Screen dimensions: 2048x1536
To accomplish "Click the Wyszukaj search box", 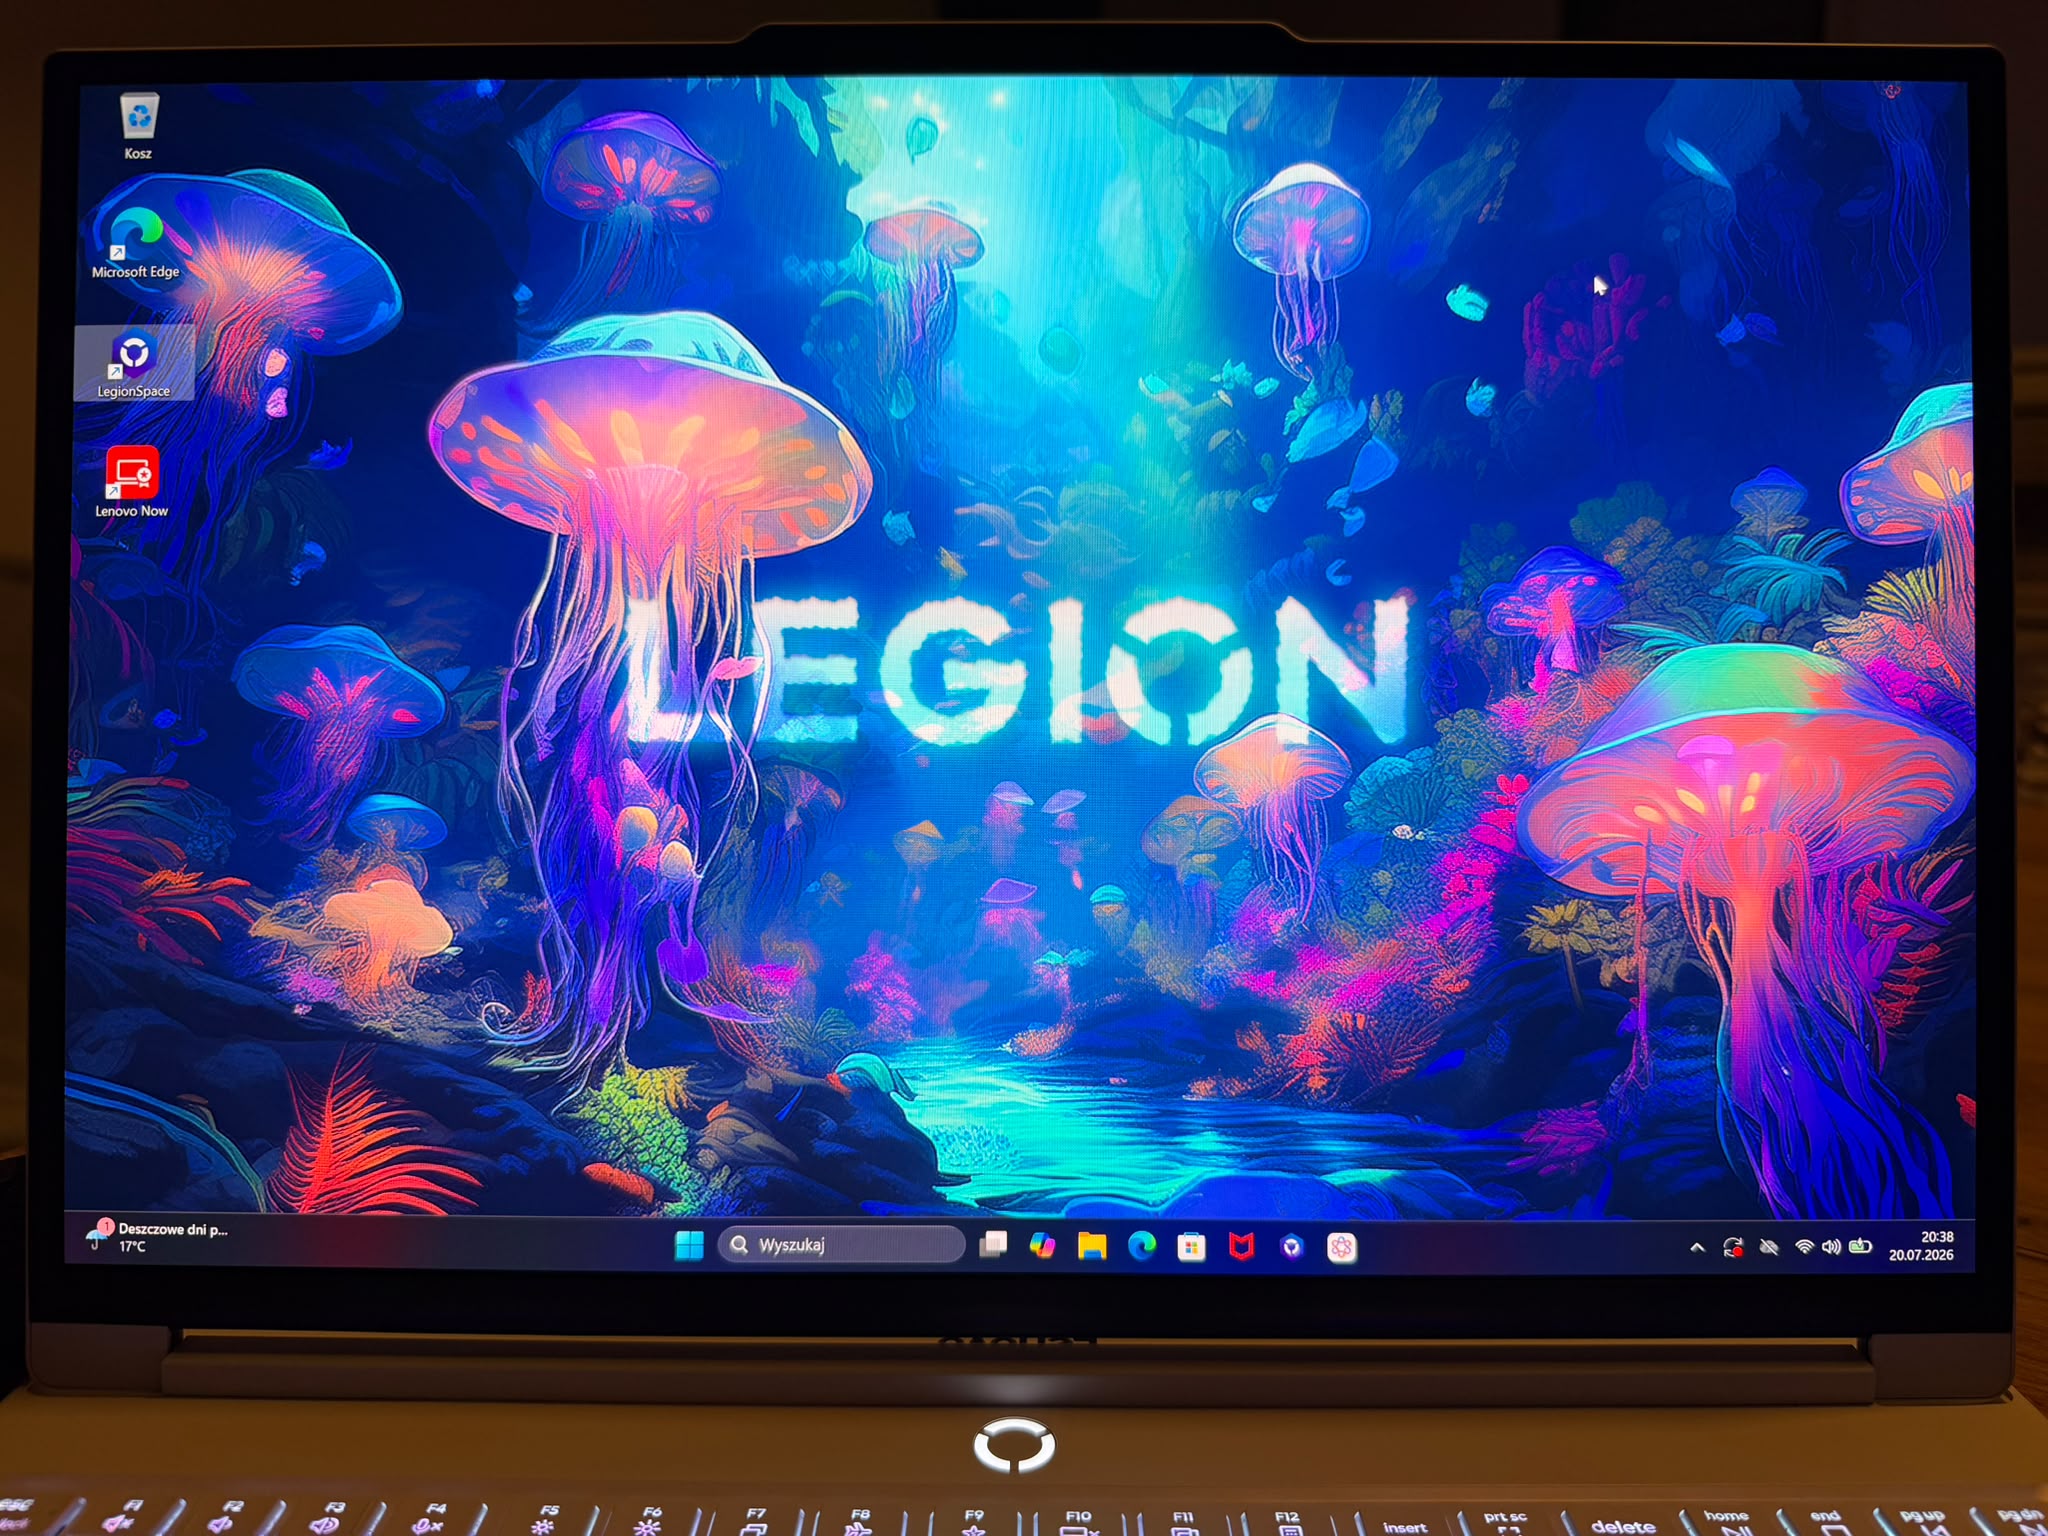I will [x=841, y=1245].
